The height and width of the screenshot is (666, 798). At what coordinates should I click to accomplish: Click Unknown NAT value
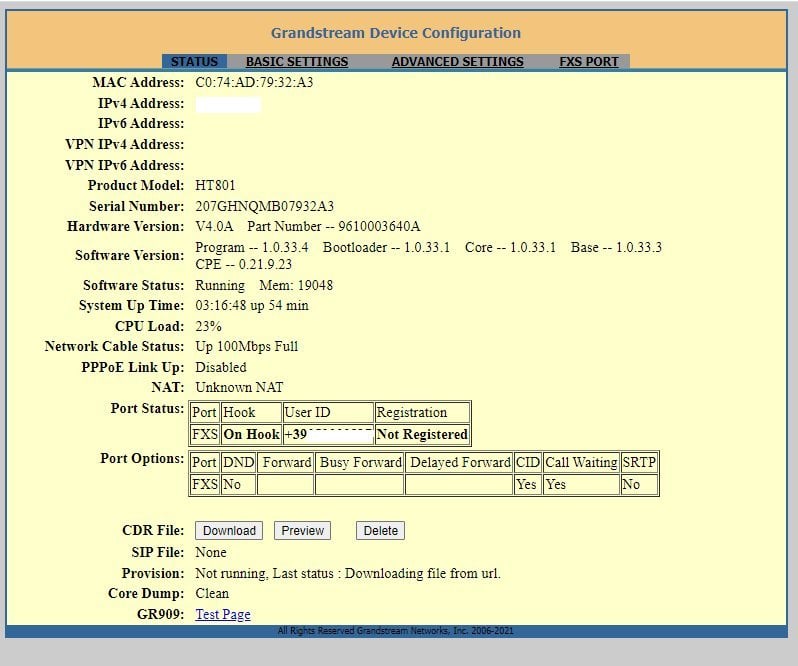[x=239, y=388]
